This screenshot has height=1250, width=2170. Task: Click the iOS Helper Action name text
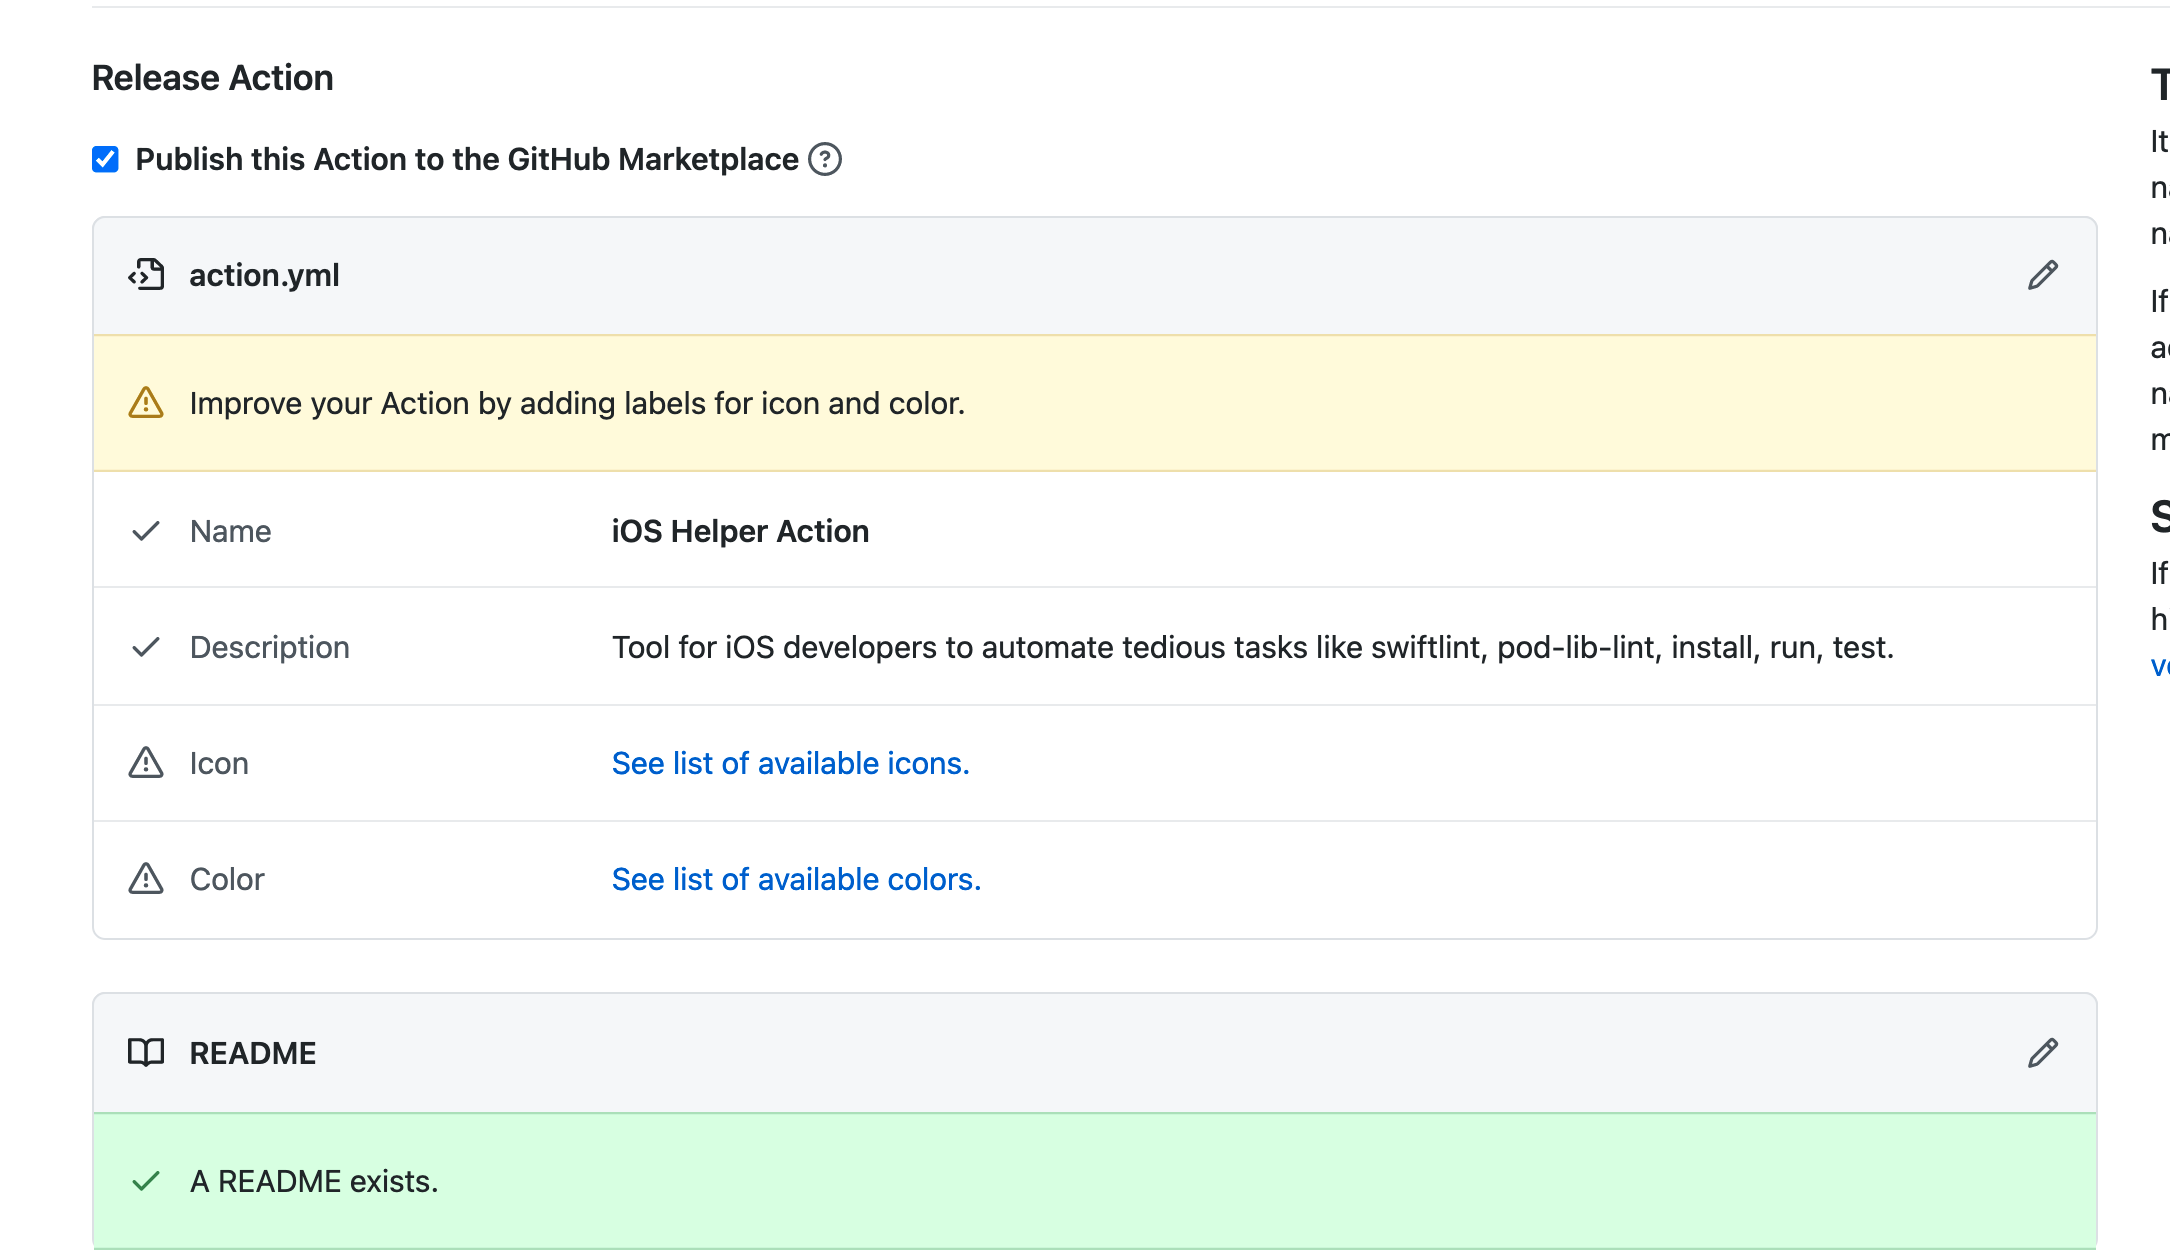click(x=740, y=531)
